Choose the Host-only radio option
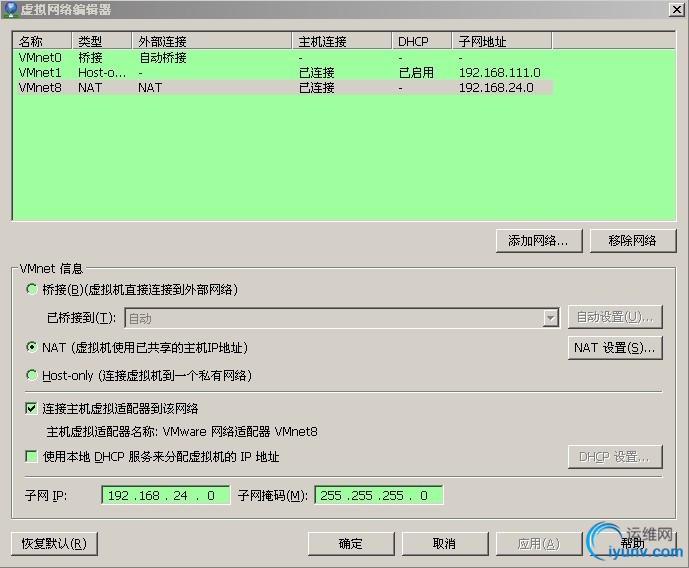This screenshot has height=568, width=689. point(31,375)
